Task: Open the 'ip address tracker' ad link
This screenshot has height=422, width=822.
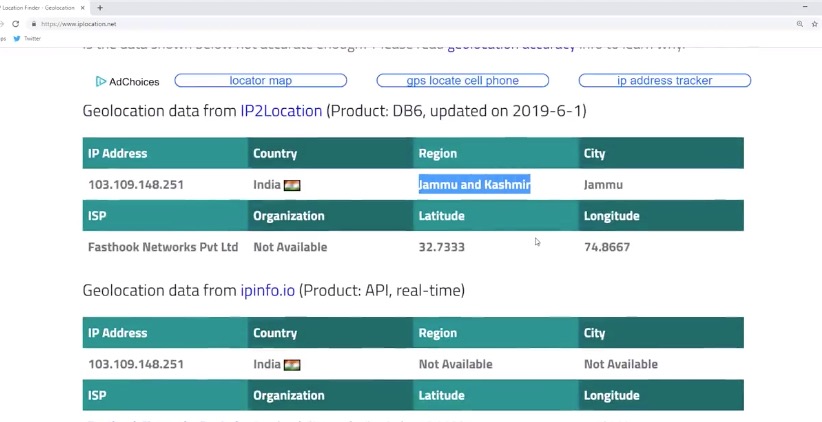Action: [664, 81]
